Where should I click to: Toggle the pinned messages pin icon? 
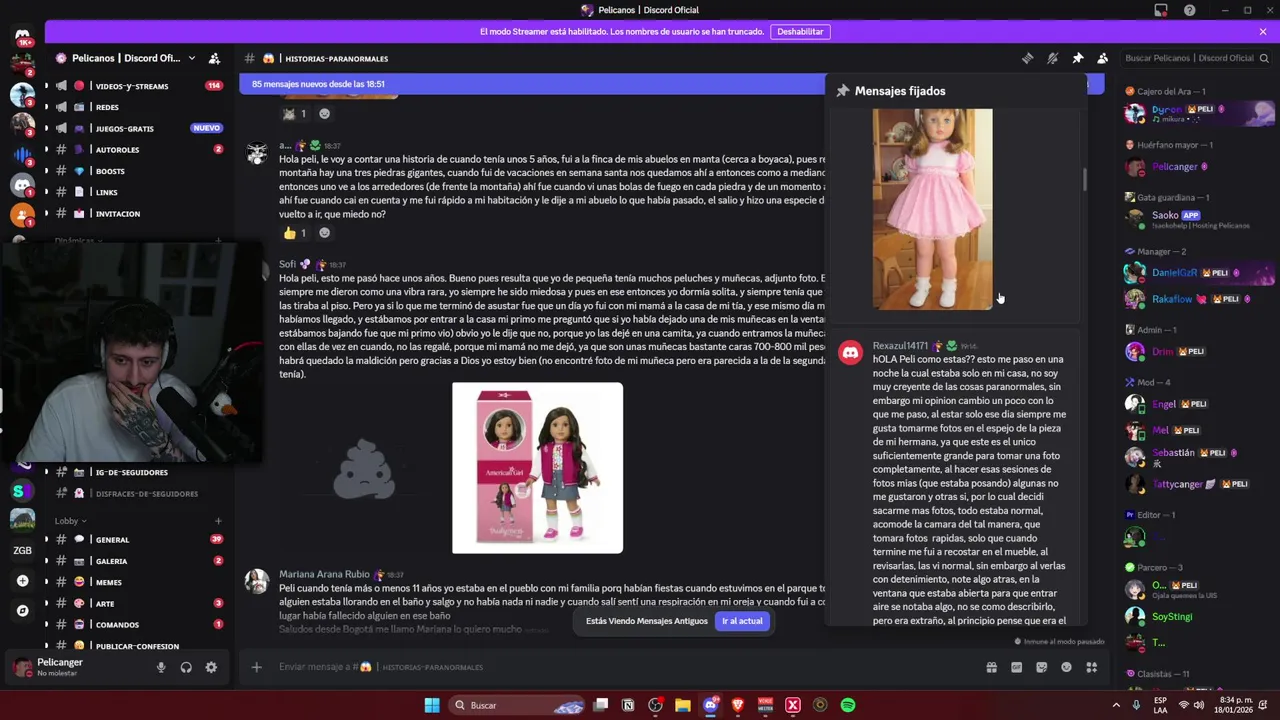tap(1077, 58)
